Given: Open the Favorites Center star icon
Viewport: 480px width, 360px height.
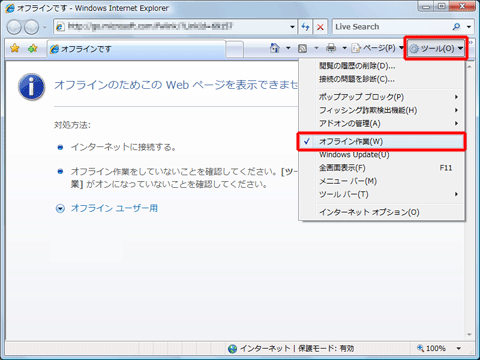Looking at the screenshot, I should pyautogui.click(x=15, y=49).
